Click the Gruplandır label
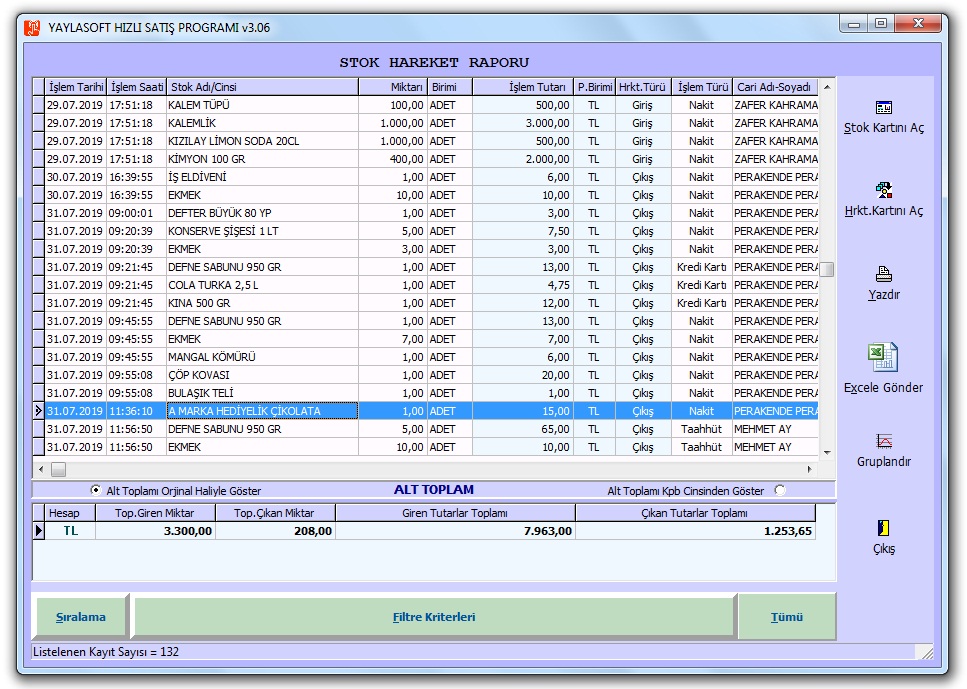The height and width of the screenshot is (689, 967). 884,461
